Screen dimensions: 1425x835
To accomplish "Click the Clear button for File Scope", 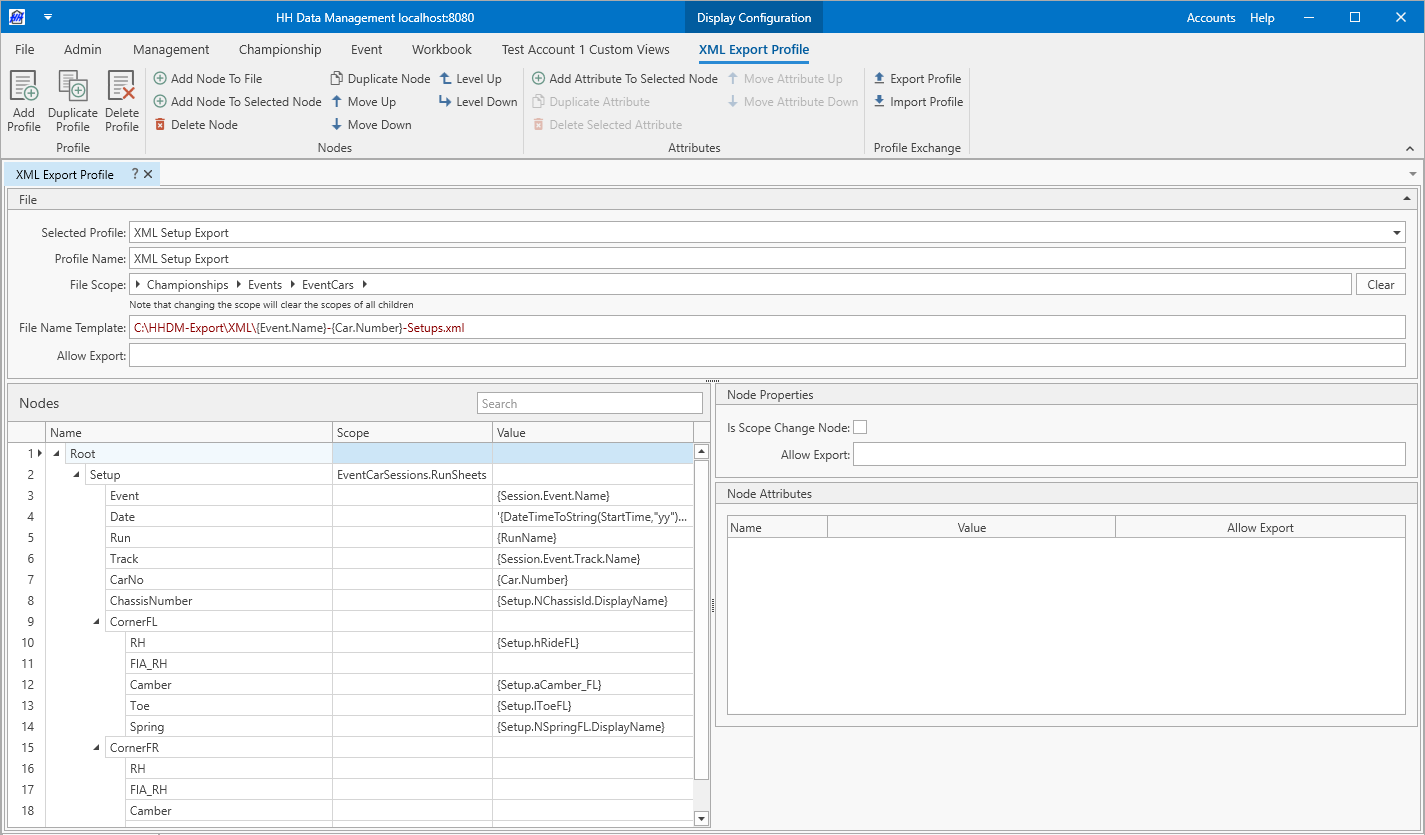I will tap(1380, 285).
